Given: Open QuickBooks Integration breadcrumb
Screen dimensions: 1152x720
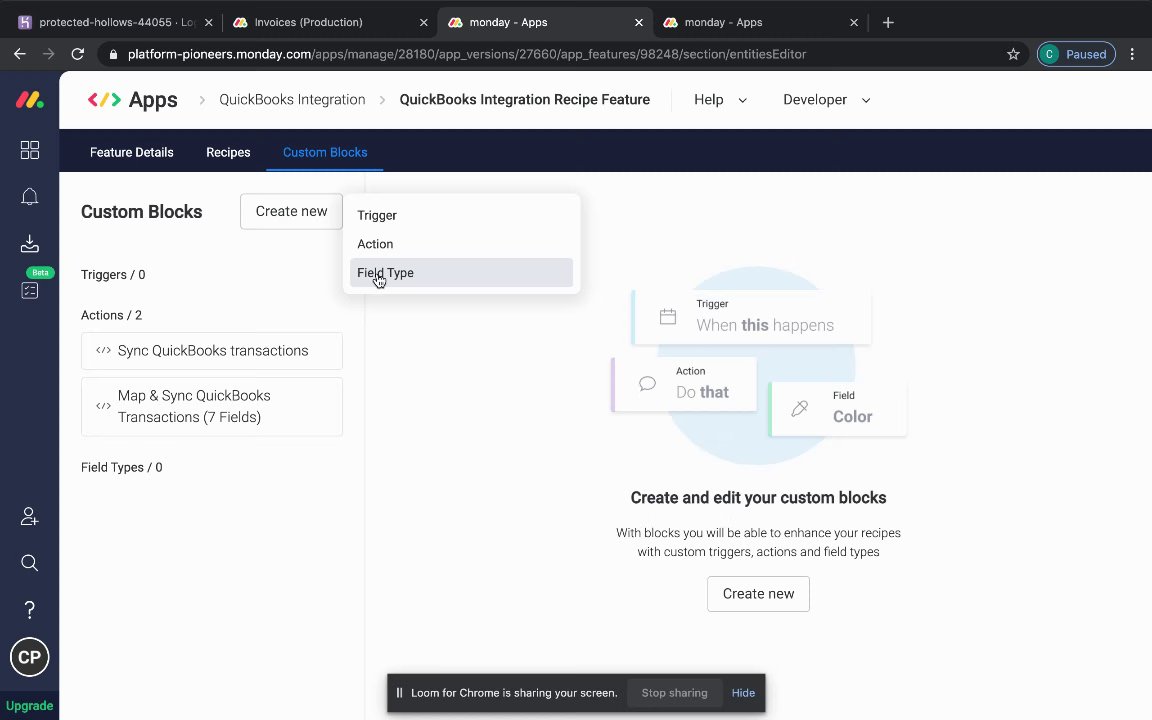Looking at the screenshot, I should coord(292,99).
